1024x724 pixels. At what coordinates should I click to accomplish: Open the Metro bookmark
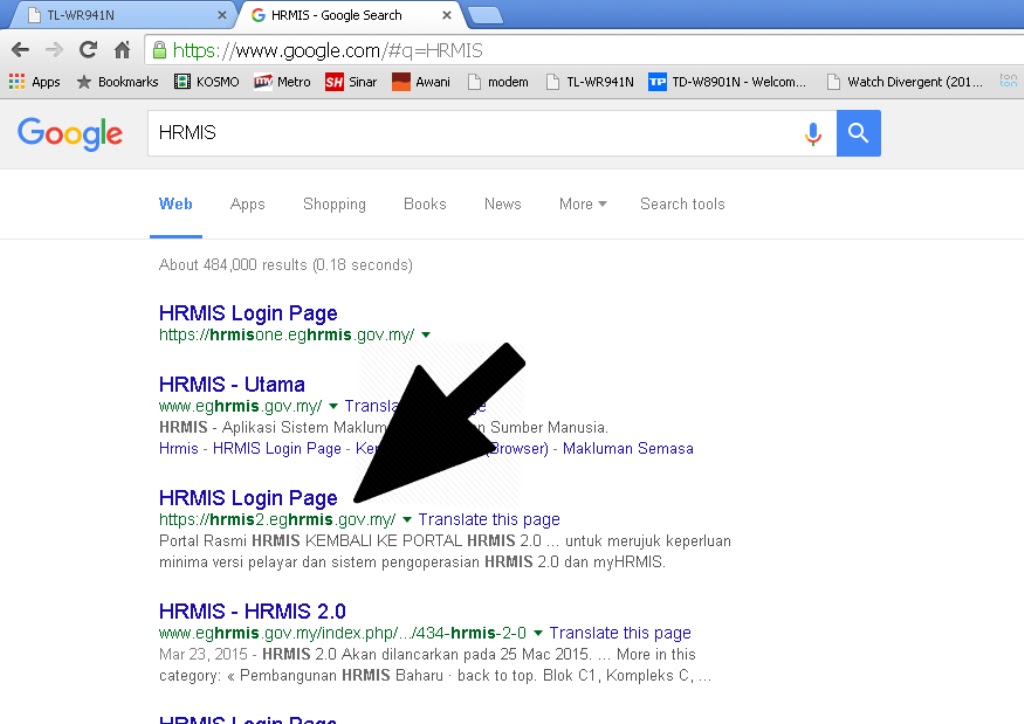[x=282, y=82]
